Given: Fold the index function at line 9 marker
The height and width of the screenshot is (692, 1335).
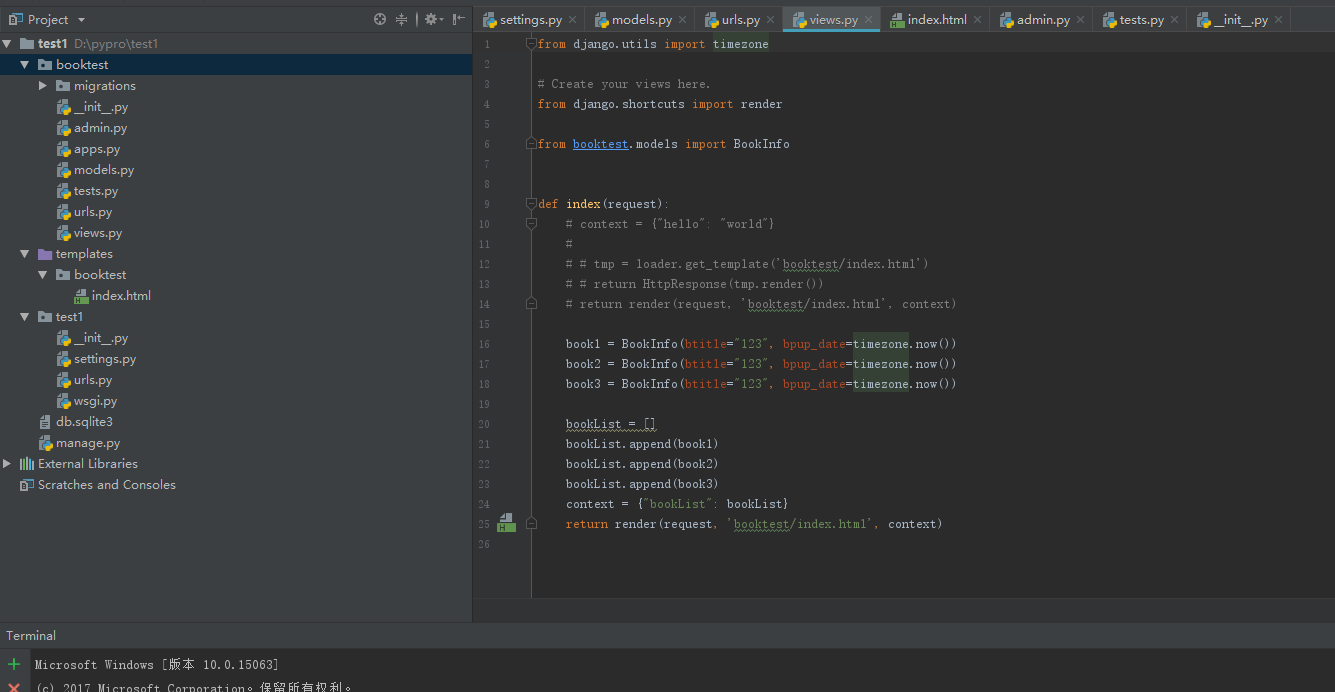Looking at the screenshot, I should tap(532, 204).
